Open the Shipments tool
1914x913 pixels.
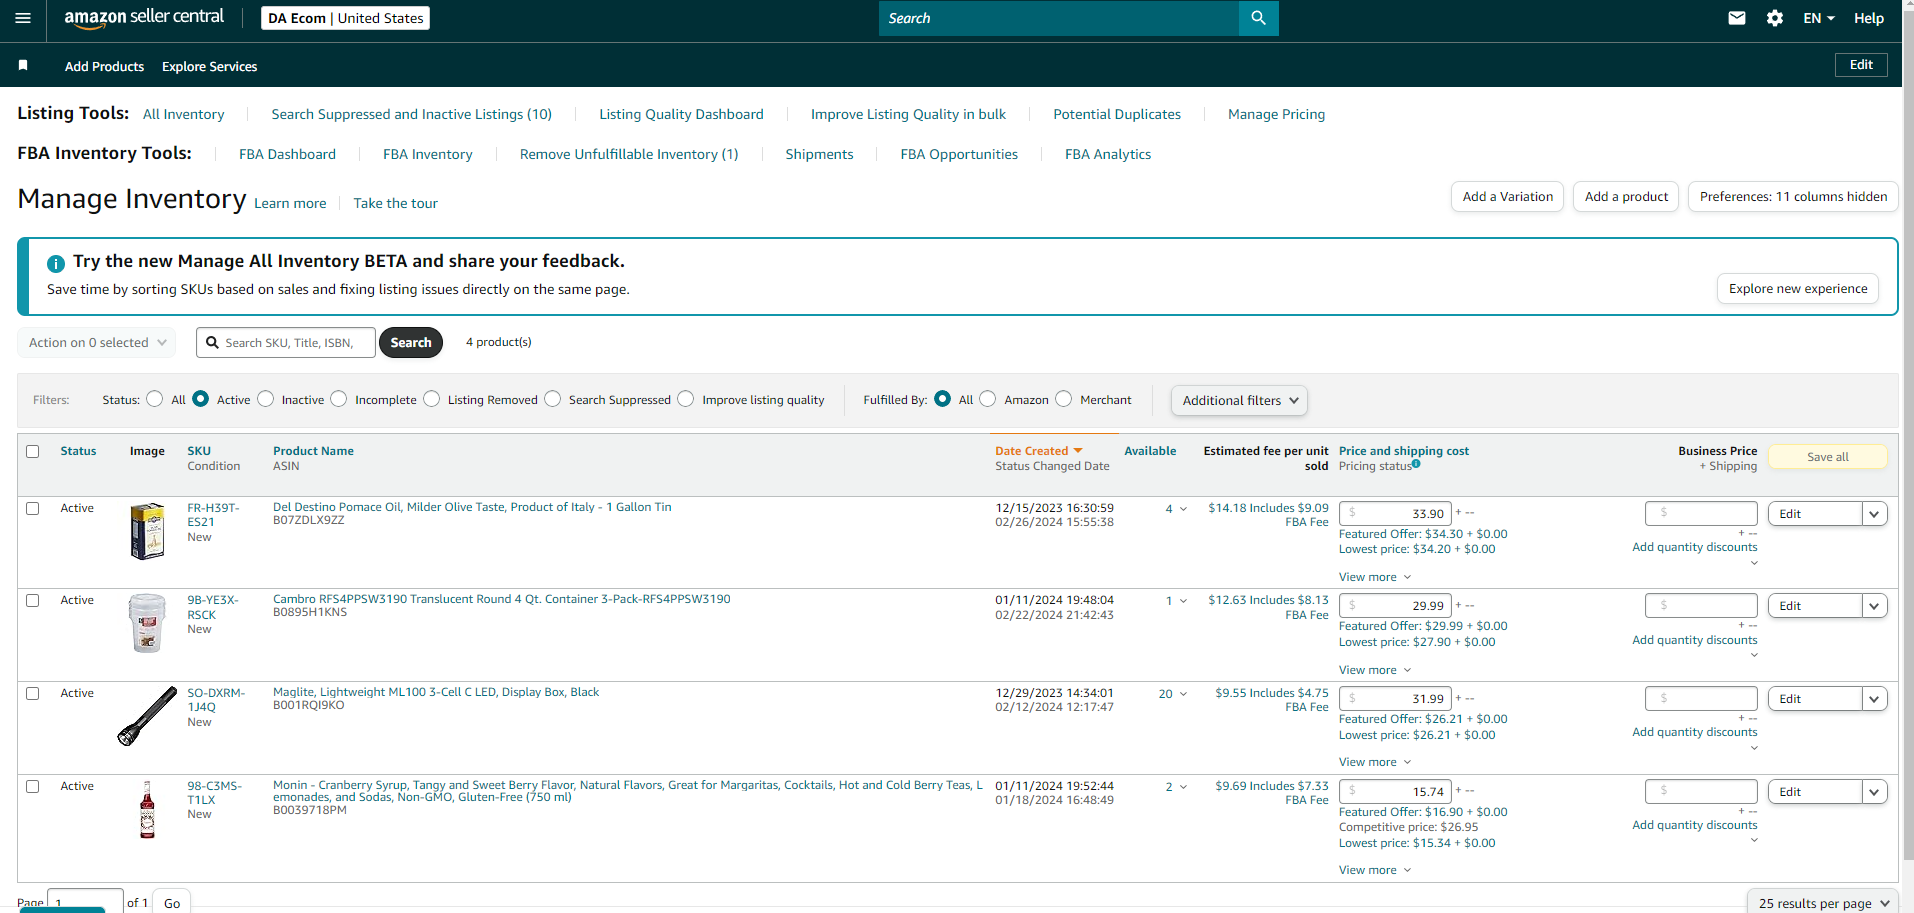tap(819, 154)
